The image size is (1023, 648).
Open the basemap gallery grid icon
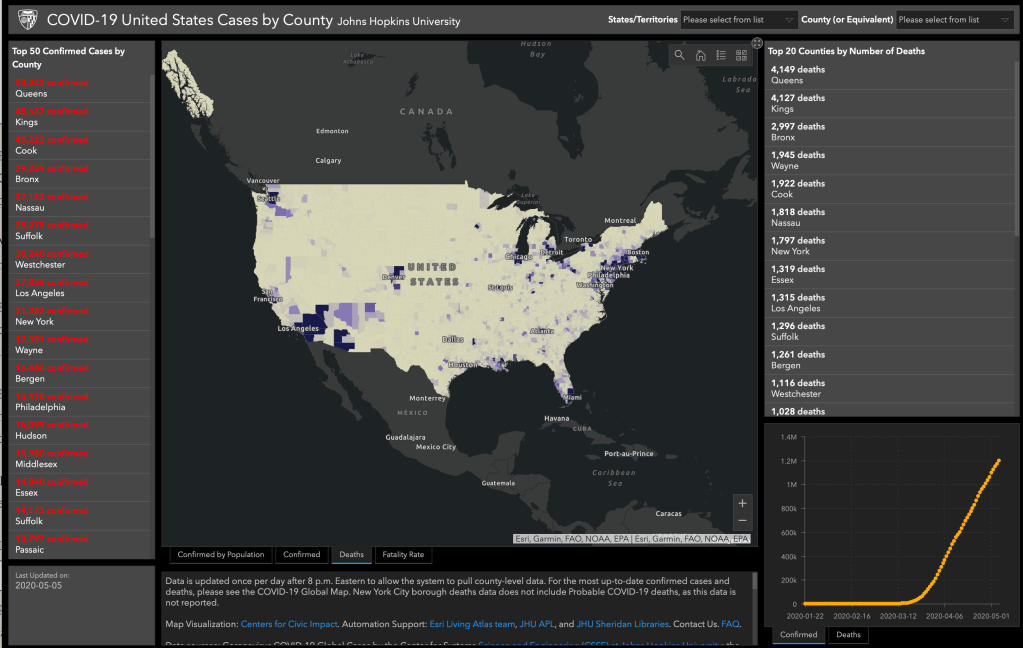(x=742, y=55)
